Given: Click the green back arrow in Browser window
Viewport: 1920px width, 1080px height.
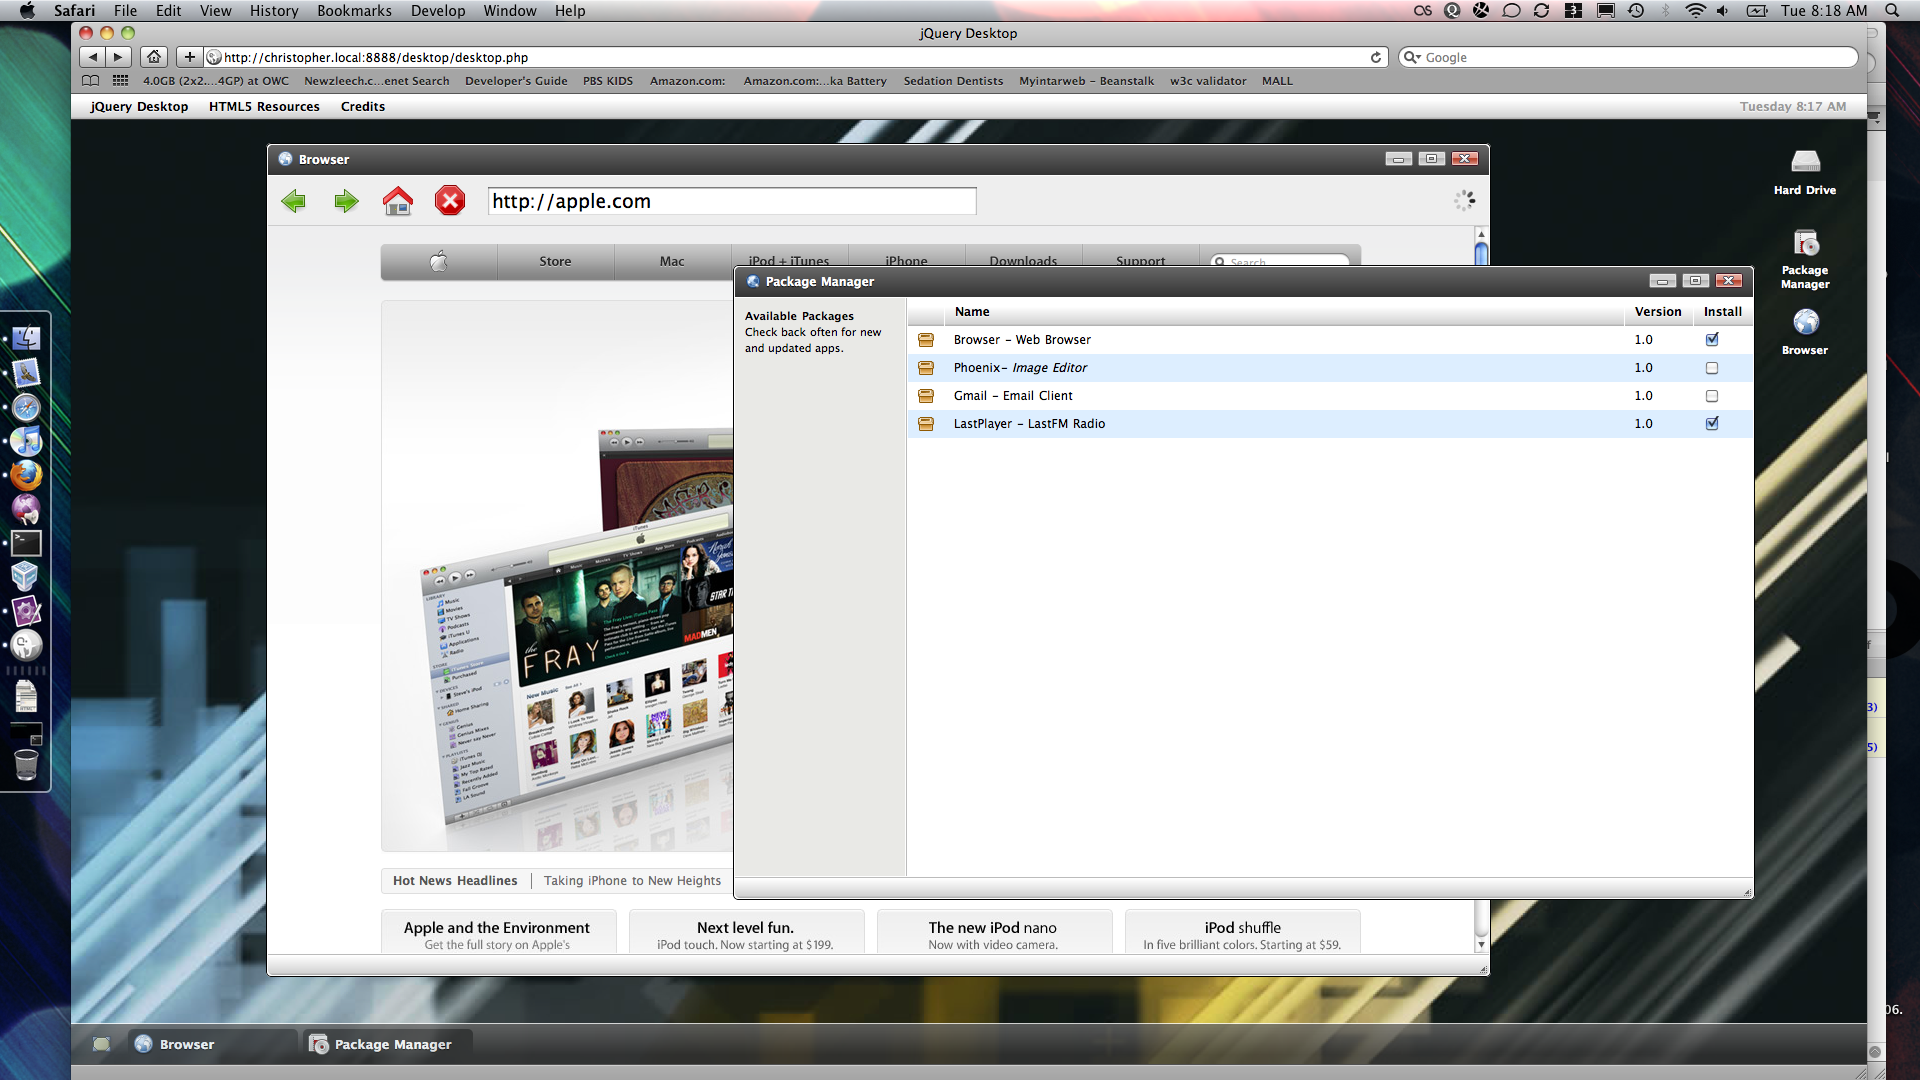Looking at the screenshot, I should [293, 202].
